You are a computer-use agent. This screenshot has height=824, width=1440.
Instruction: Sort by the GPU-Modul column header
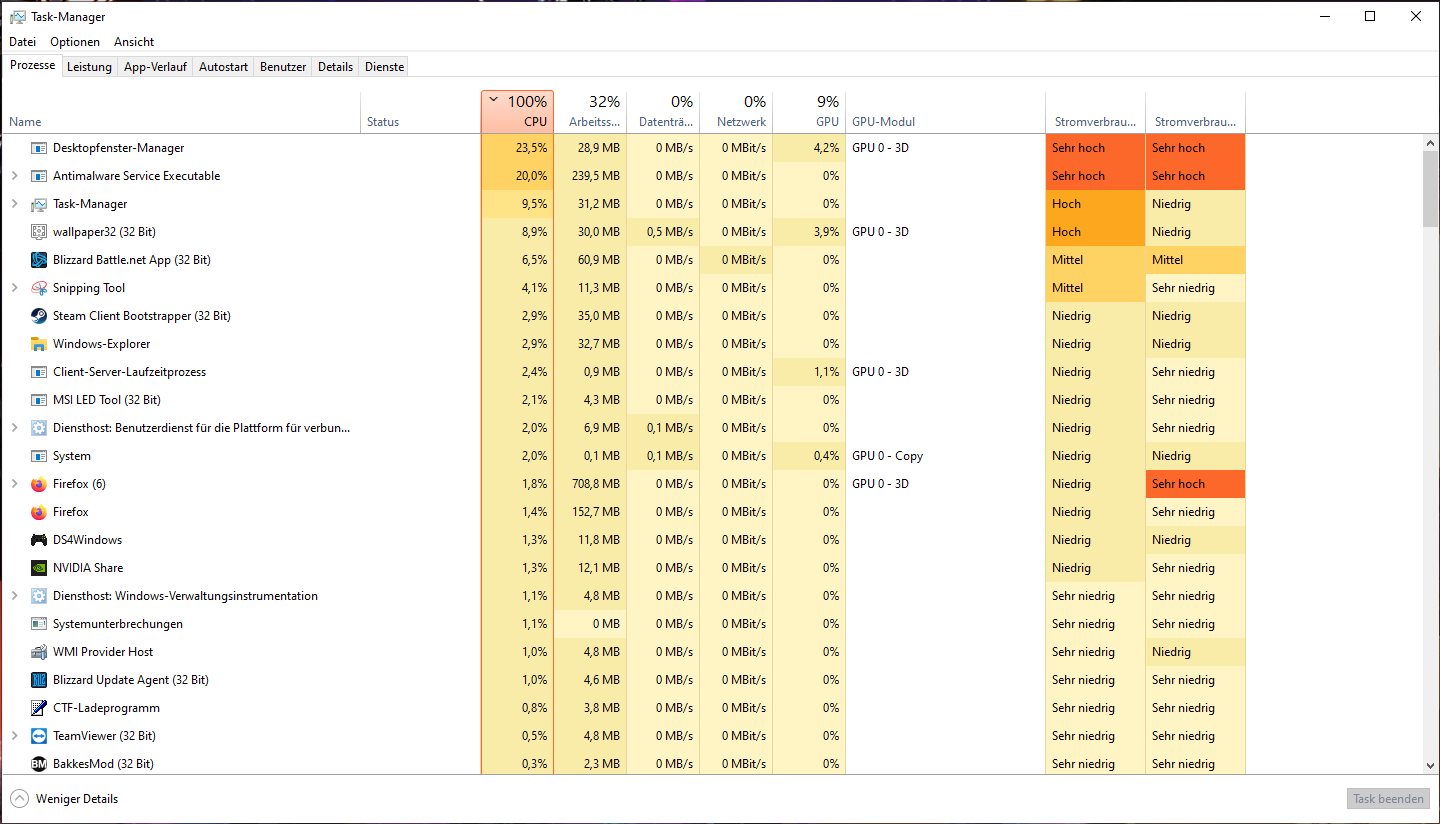point(945,112)
